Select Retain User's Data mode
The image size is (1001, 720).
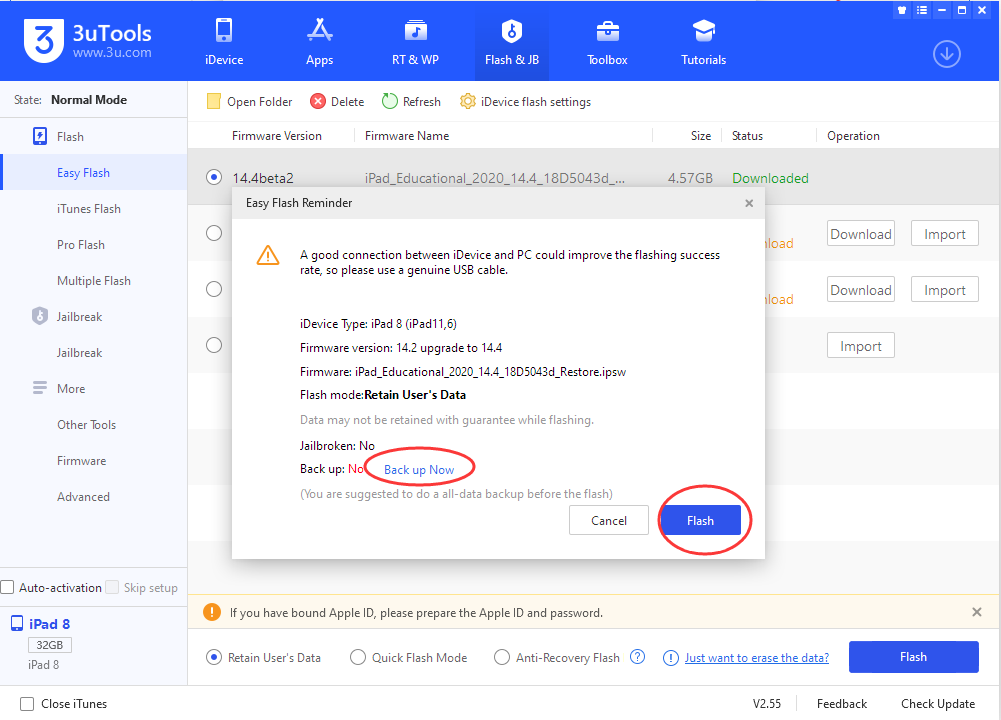pyautogui.click(x=214, y=657)
